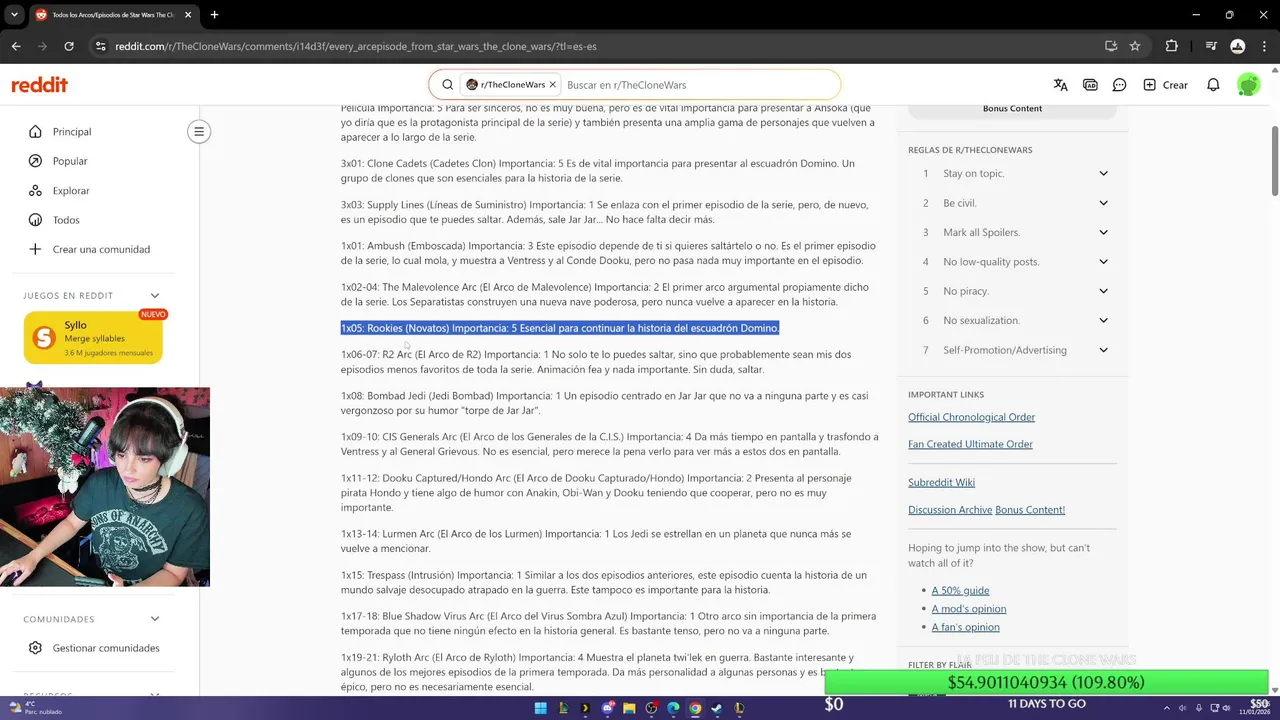Open the tab search dropdown arrow
1280x720 pixels.
[x=14, y=15]
